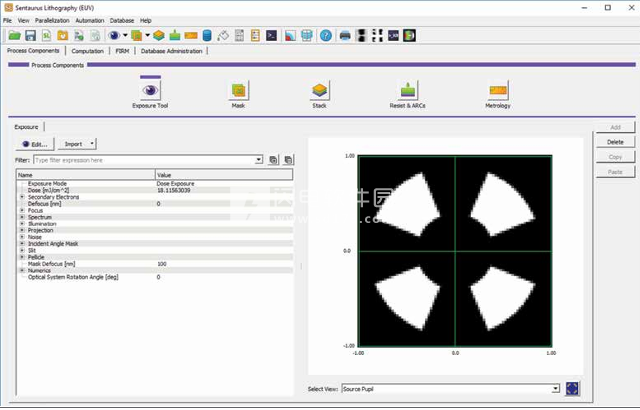This screenshot has width=640, height=410.
Task: Open dropdown arrow next to mask toolbar icon
Action: click(147, 35)
